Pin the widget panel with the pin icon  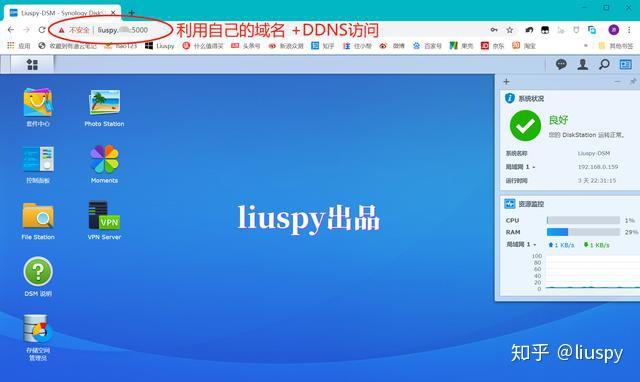point(633,82)
